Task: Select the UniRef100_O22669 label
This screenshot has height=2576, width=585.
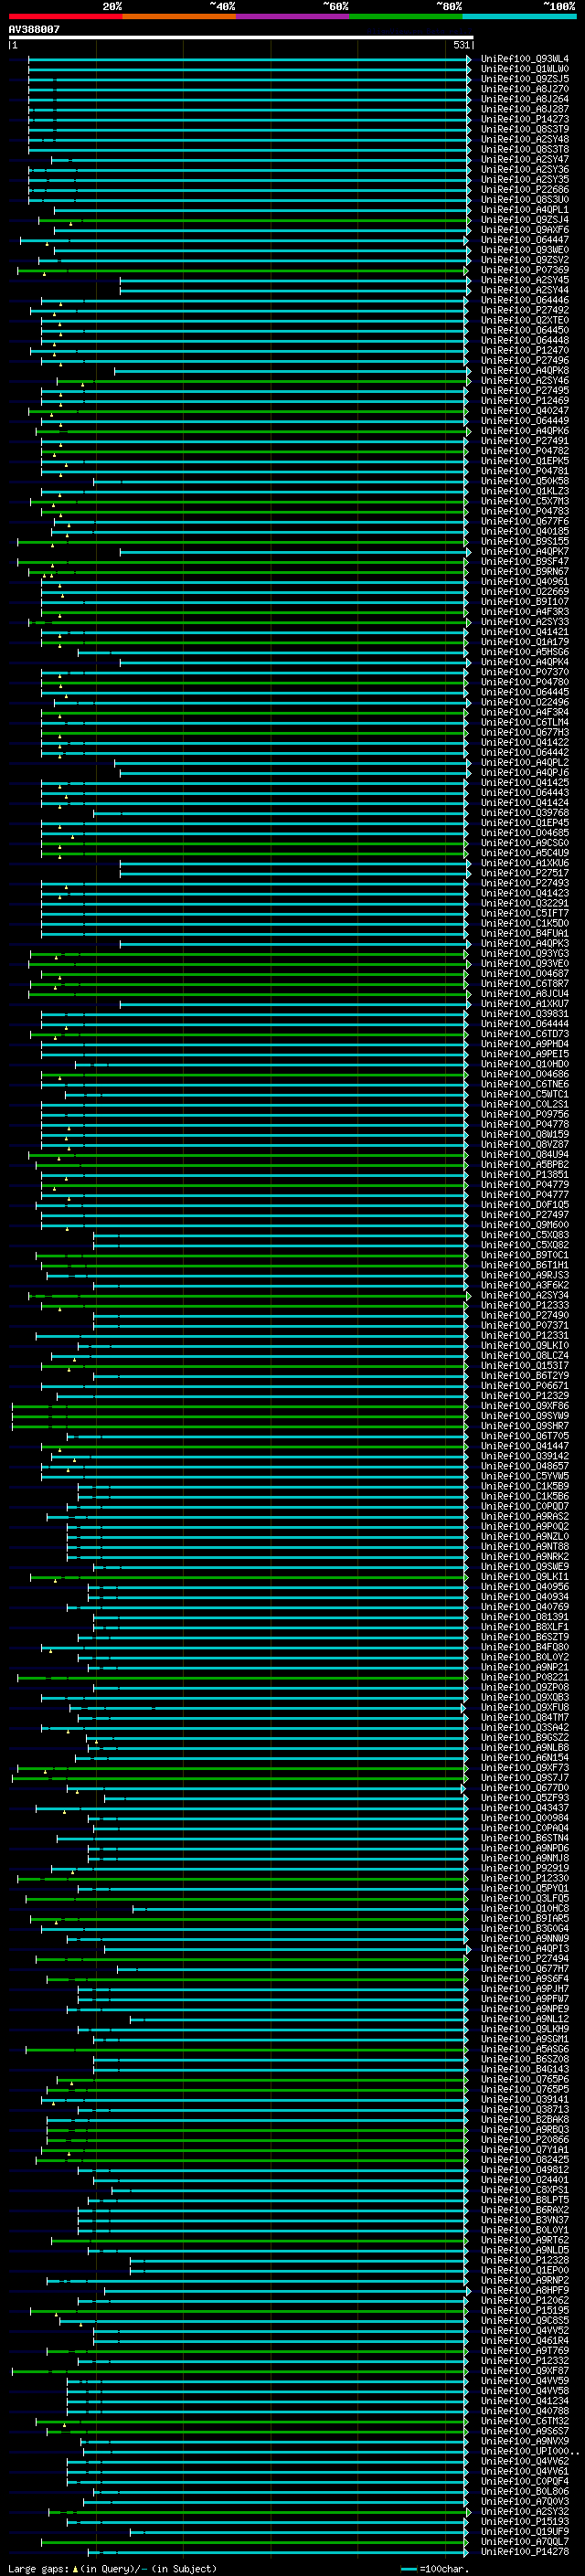Action: point(525,591)
